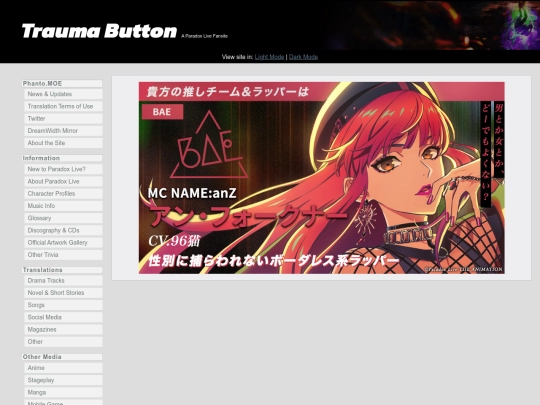
Task: View Character Profiles
Action: click(x=63, y=194)
